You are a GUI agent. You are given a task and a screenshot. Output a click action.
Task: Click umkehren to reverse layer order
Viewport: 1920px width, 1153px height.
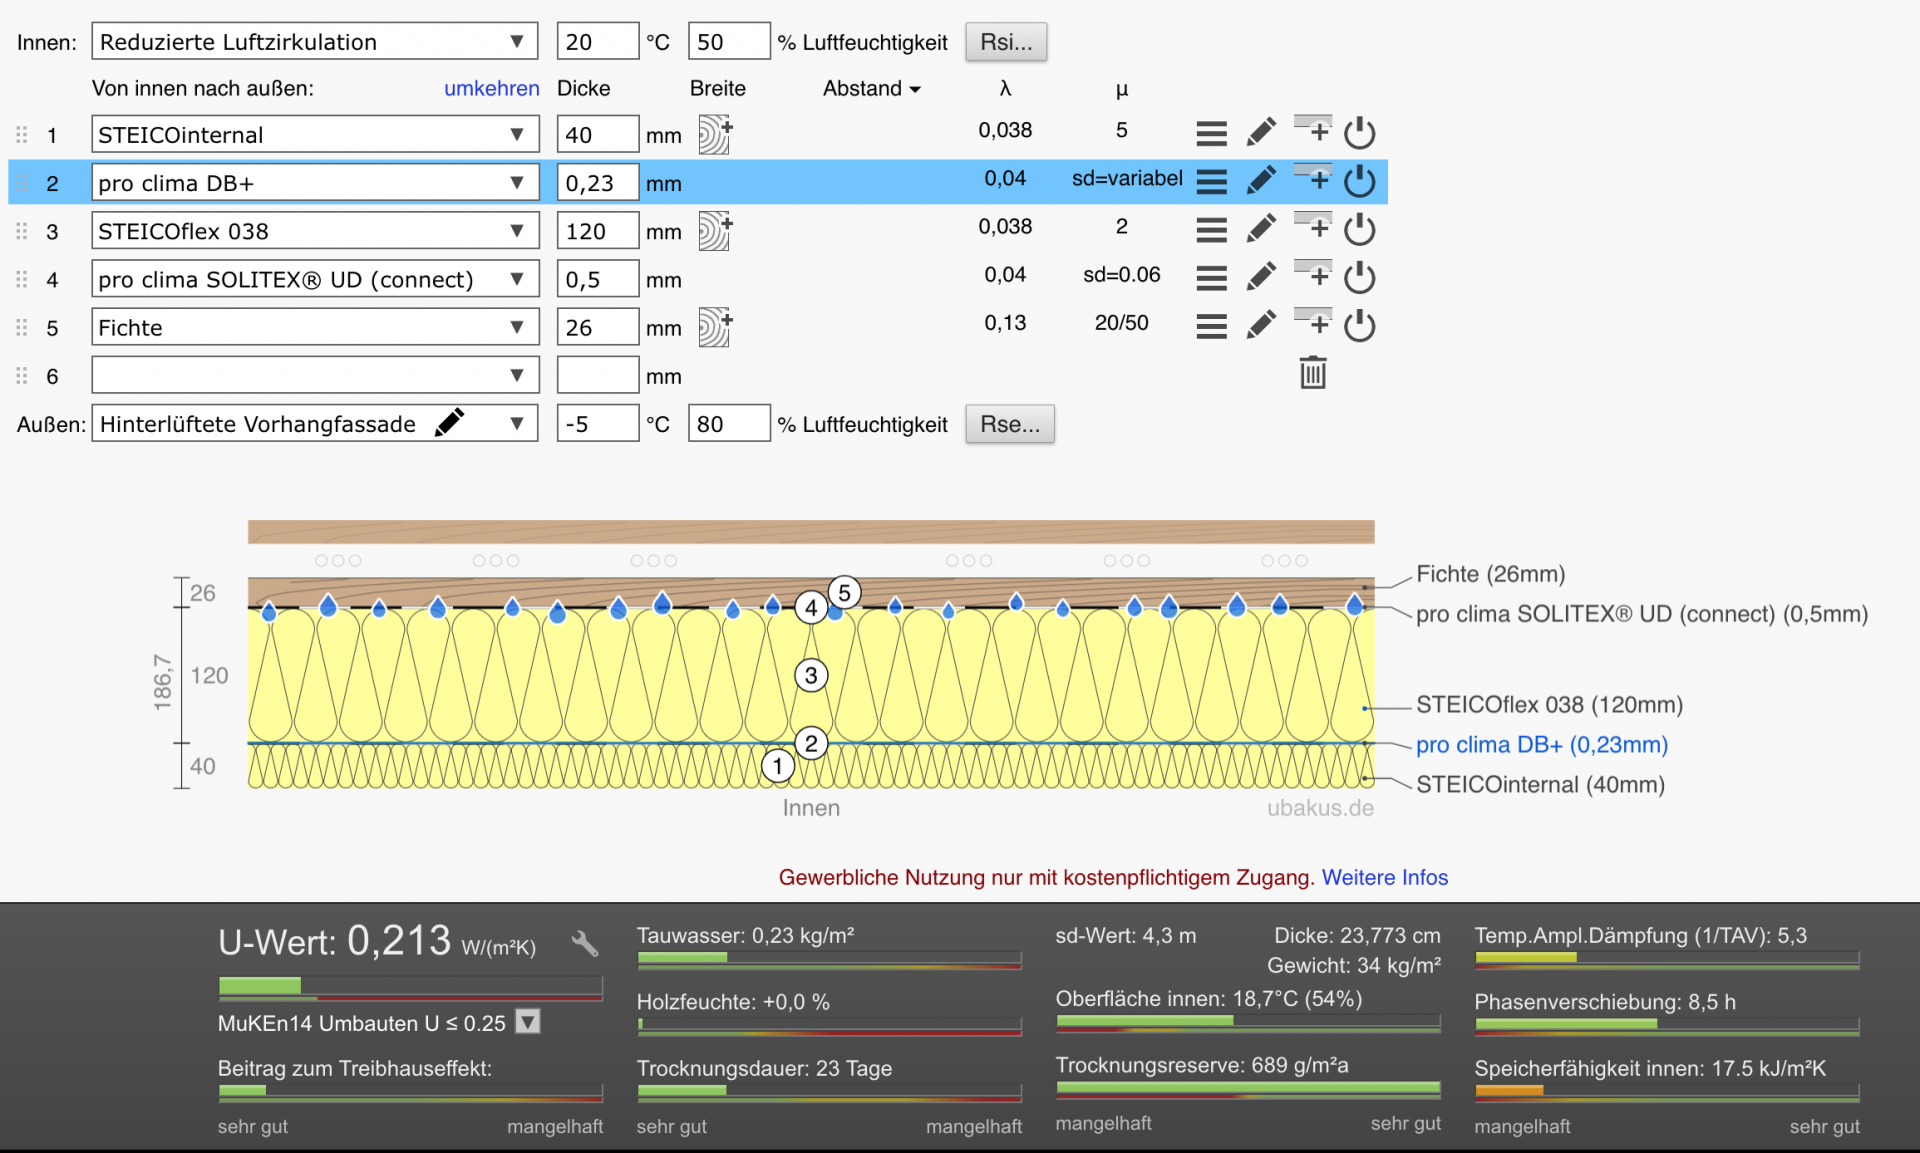492,88
